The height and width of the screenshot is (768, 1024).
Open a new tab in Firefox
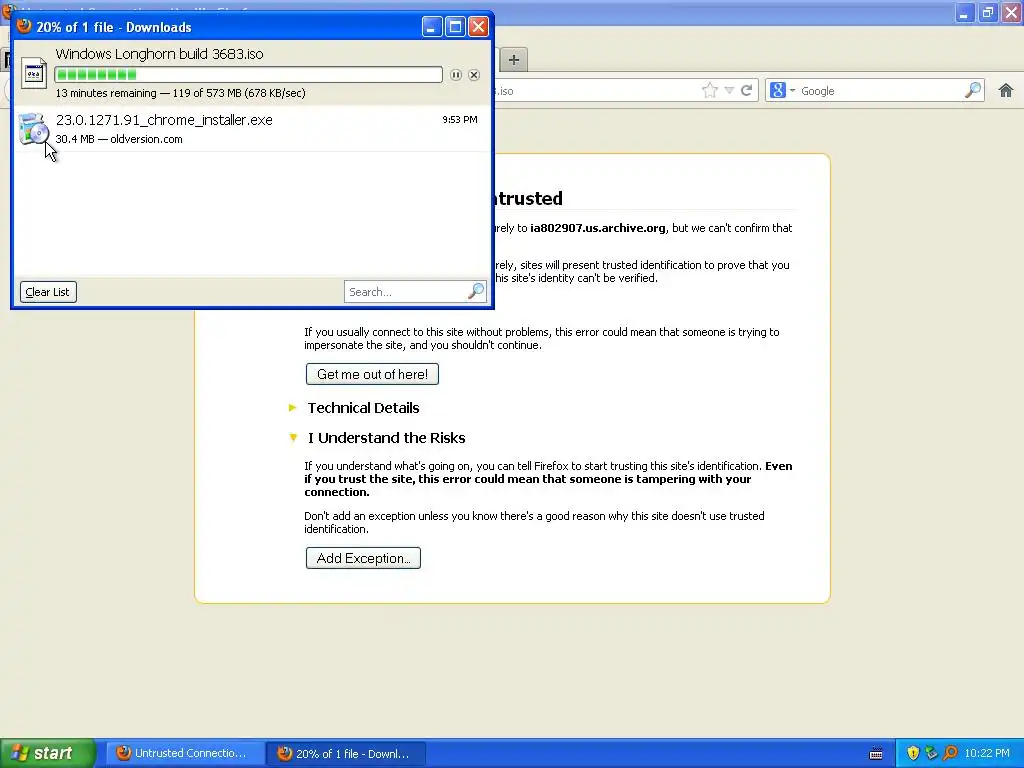coord(514,60)
